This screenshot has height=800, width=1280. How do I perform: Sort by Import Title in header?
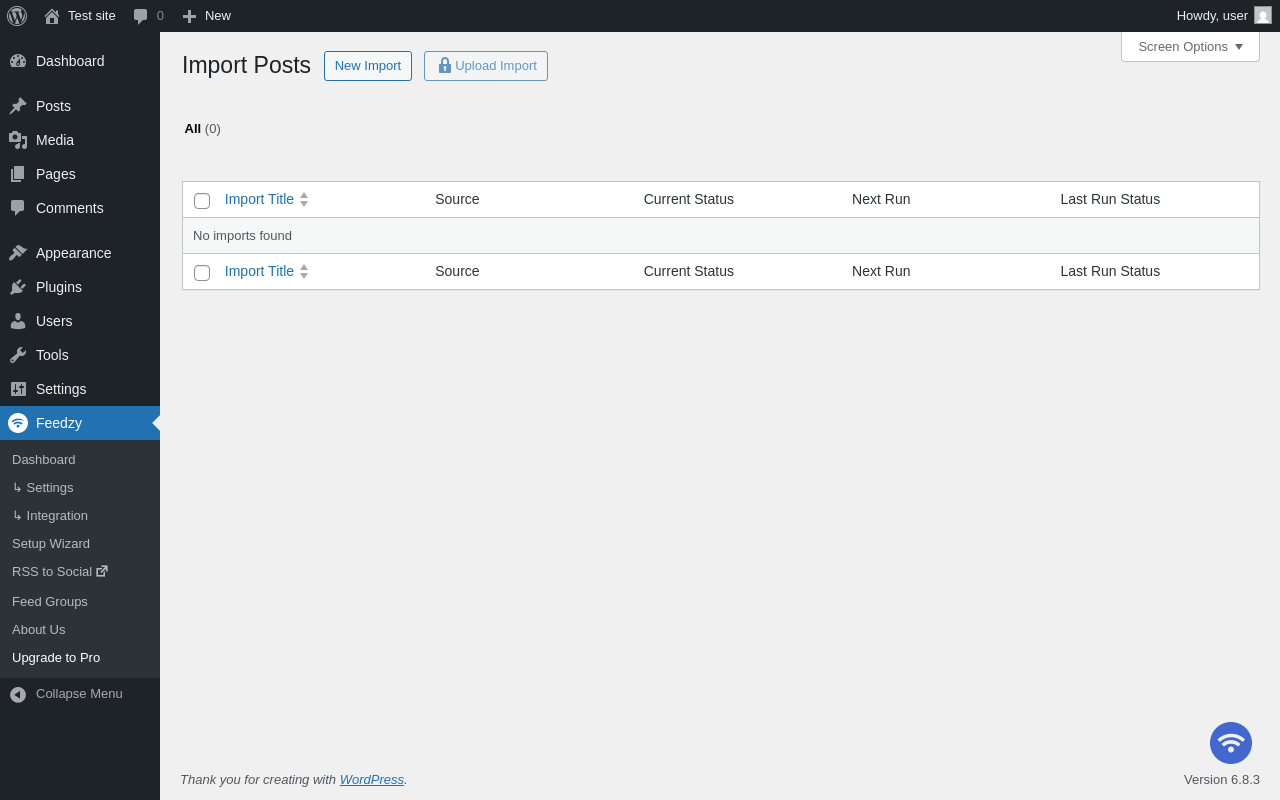[259, 199]
